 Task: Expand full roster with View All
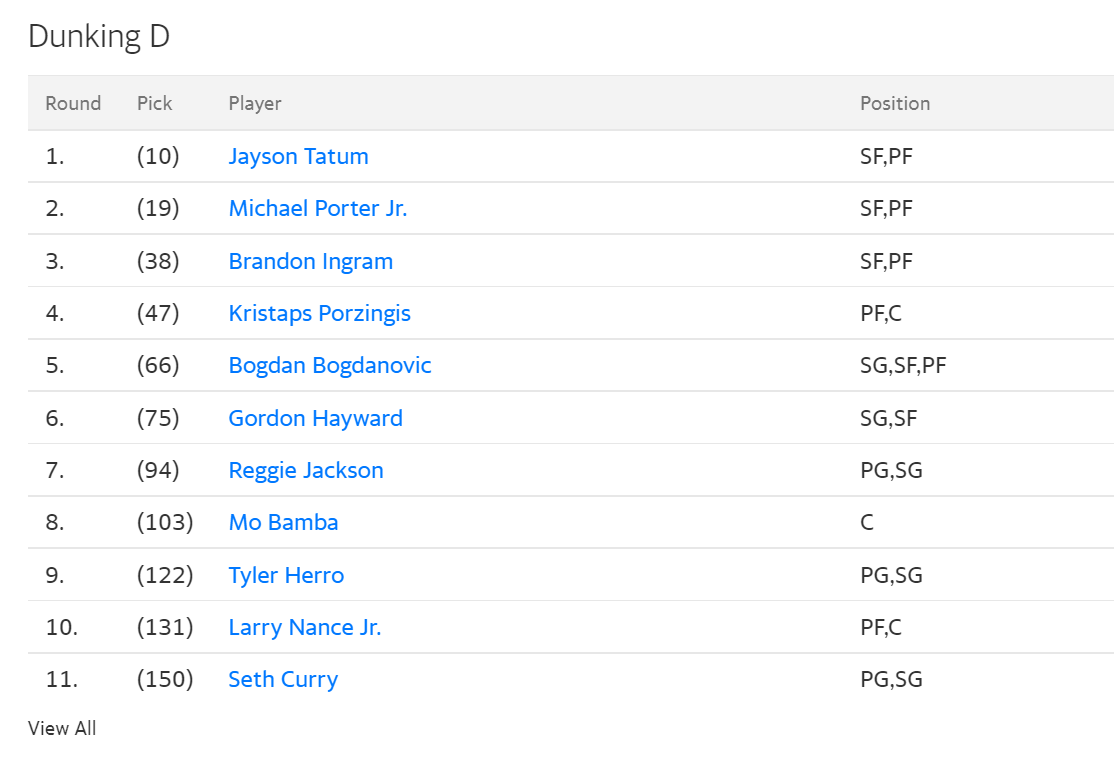(62, 728)
